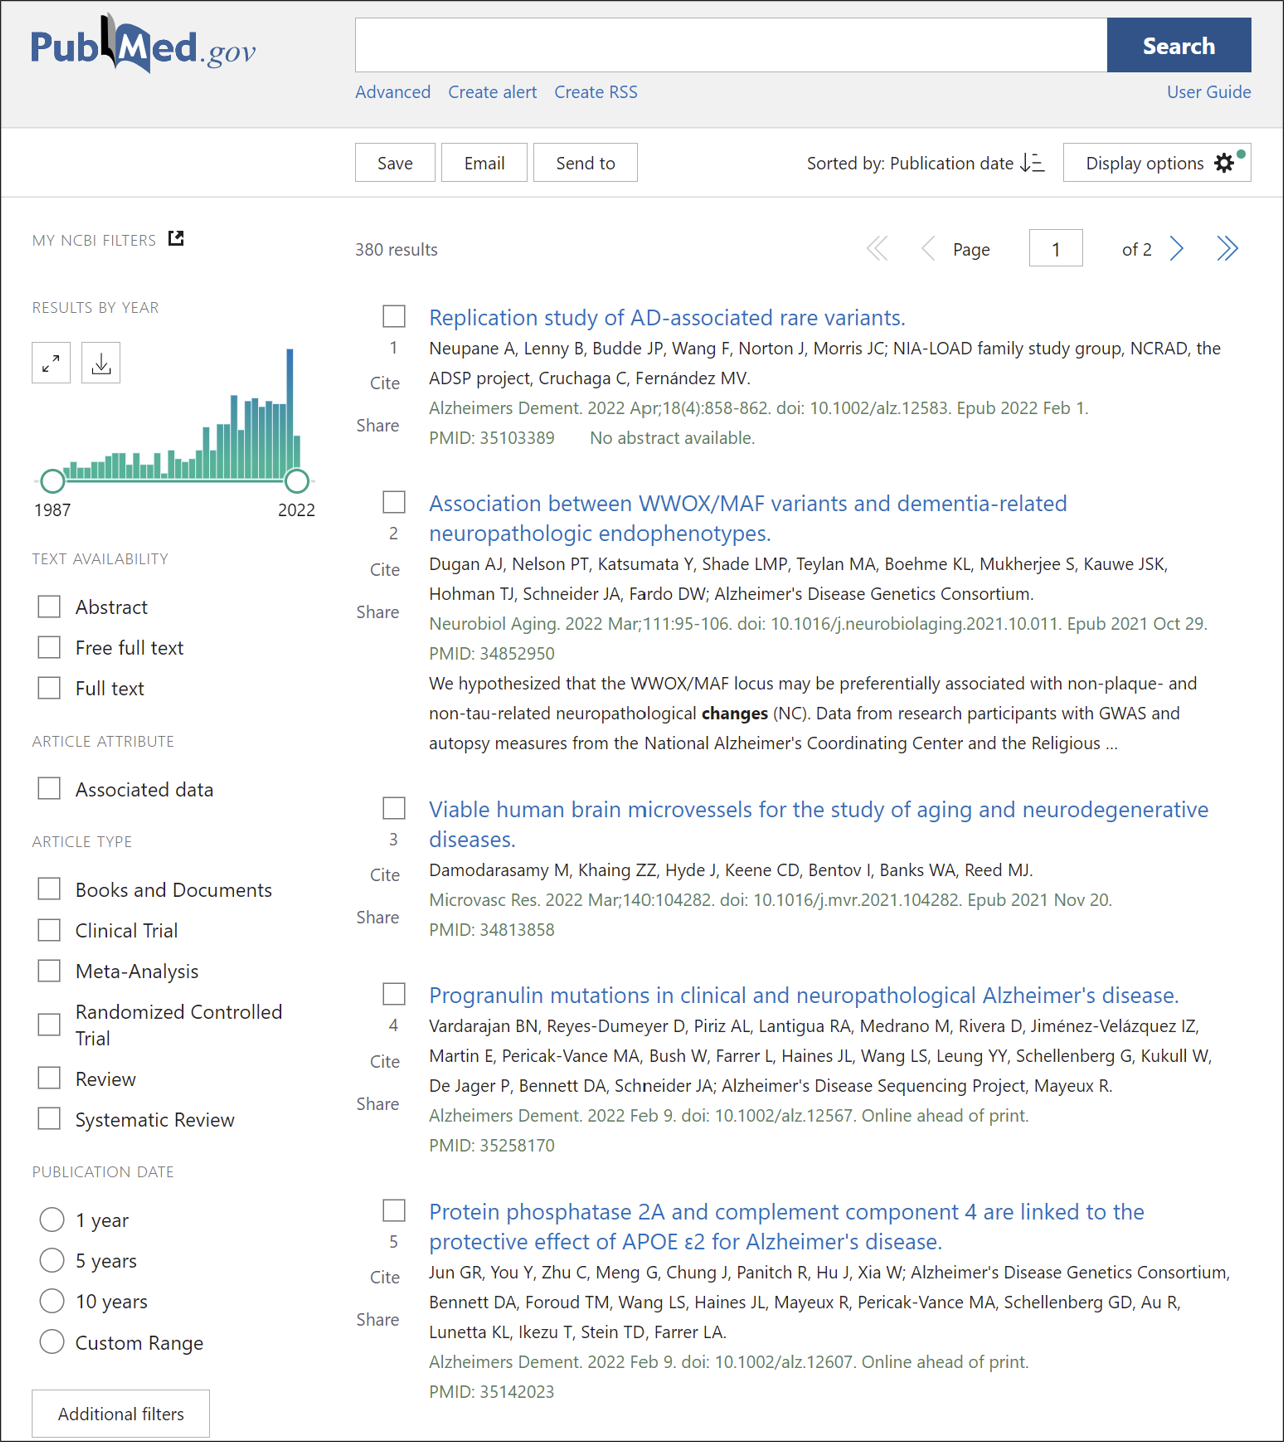Screen dimensions: 1284x1442
Task: Click the 1987 year range slider handle
Action: point(52,481)
